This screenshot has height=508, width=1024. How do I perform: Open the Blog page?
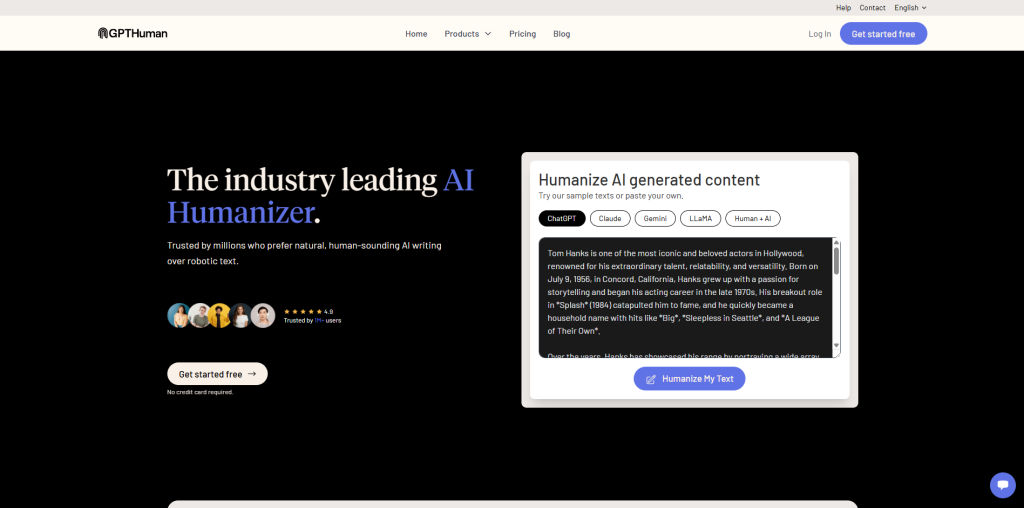coord(562,34)
